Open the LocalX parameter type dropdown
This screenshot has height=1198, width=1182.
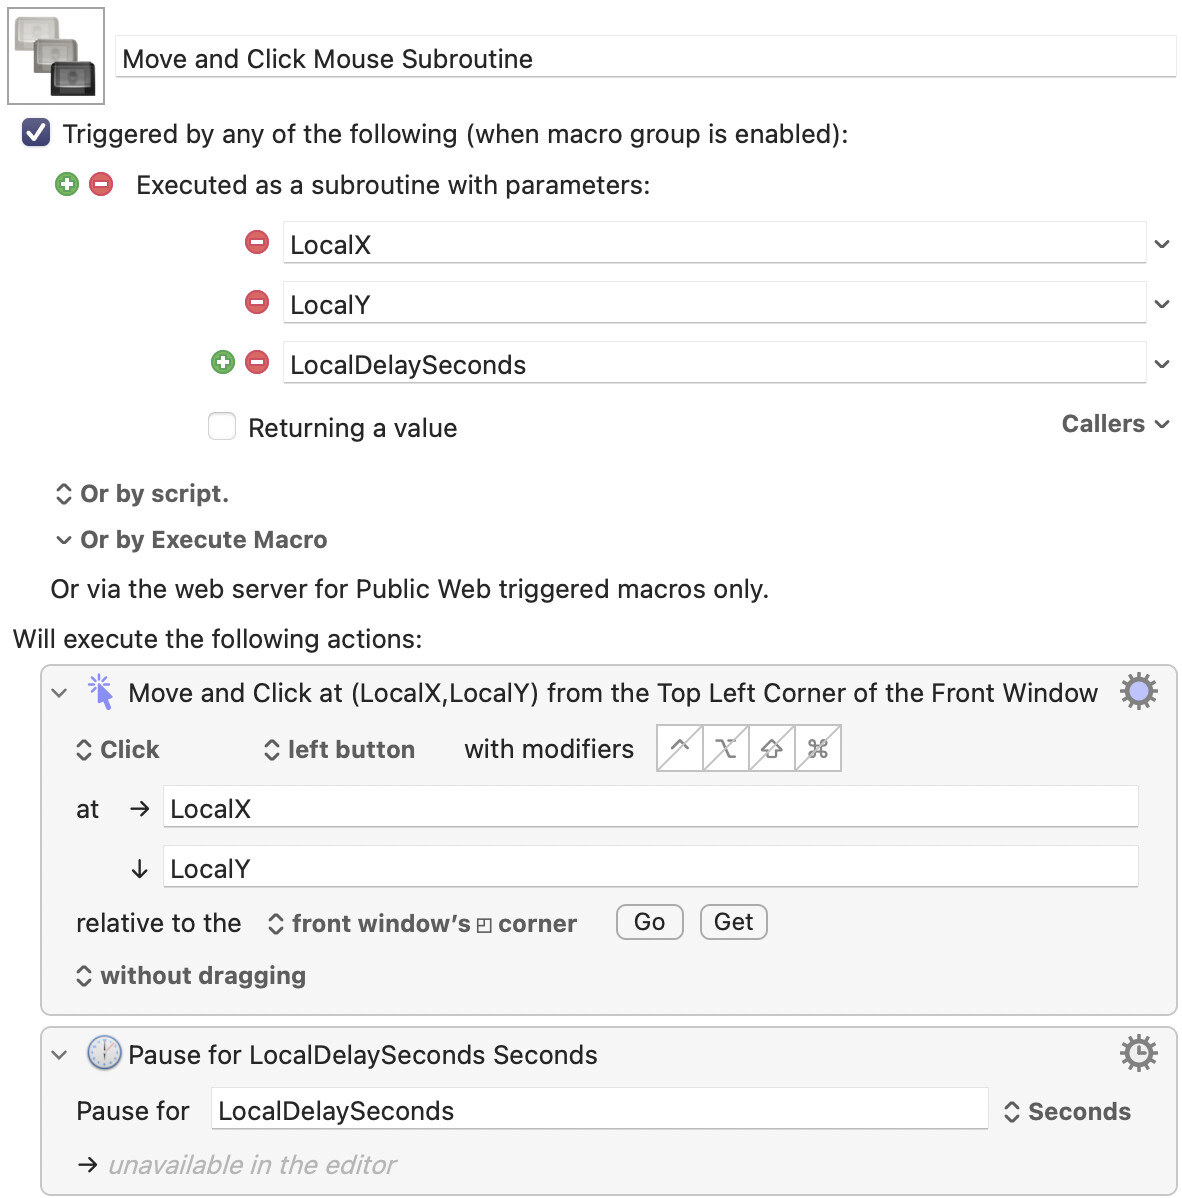click(1162, 244)
